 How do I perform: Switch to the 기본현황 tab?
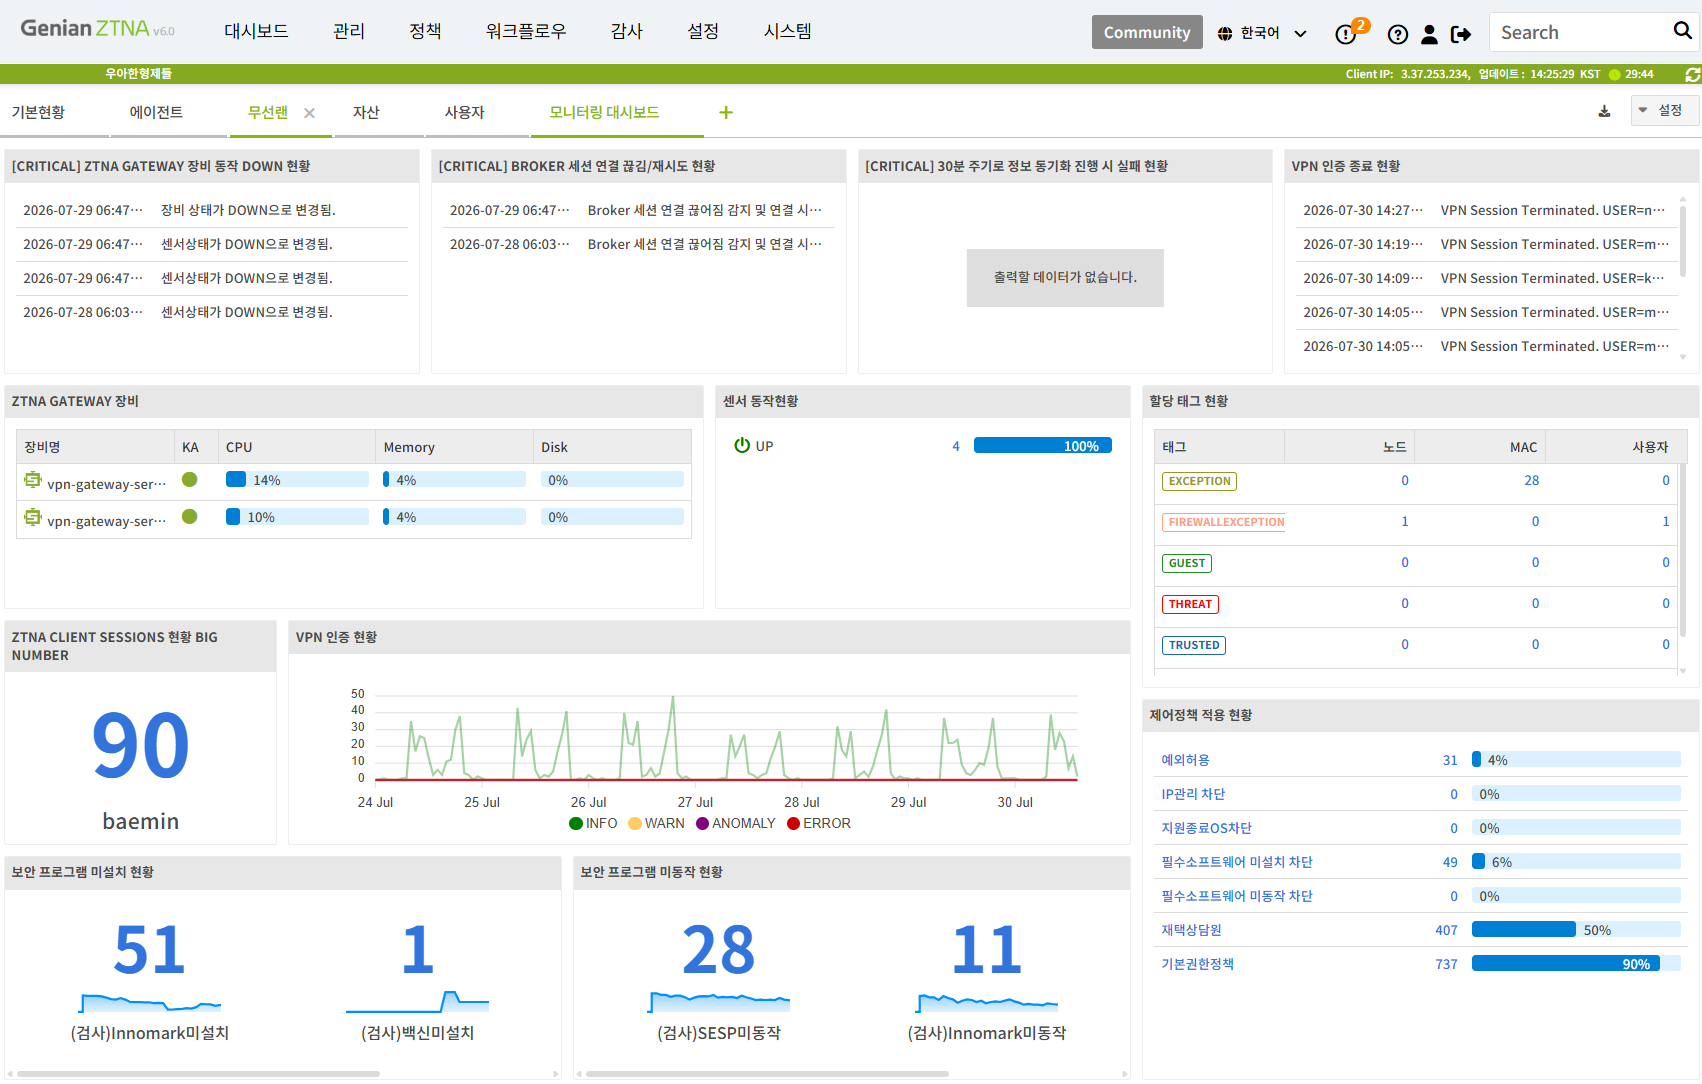(x=38, y=112)
